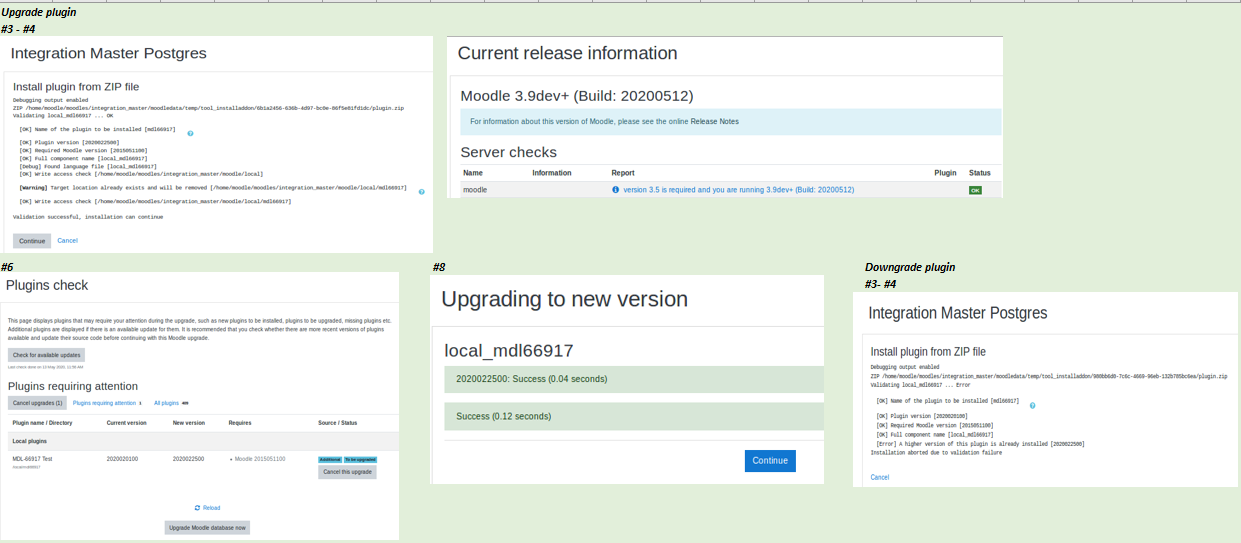
Task: Click 'Additional' status badge for MDL-66917 Test
Action: click(330, 459)
